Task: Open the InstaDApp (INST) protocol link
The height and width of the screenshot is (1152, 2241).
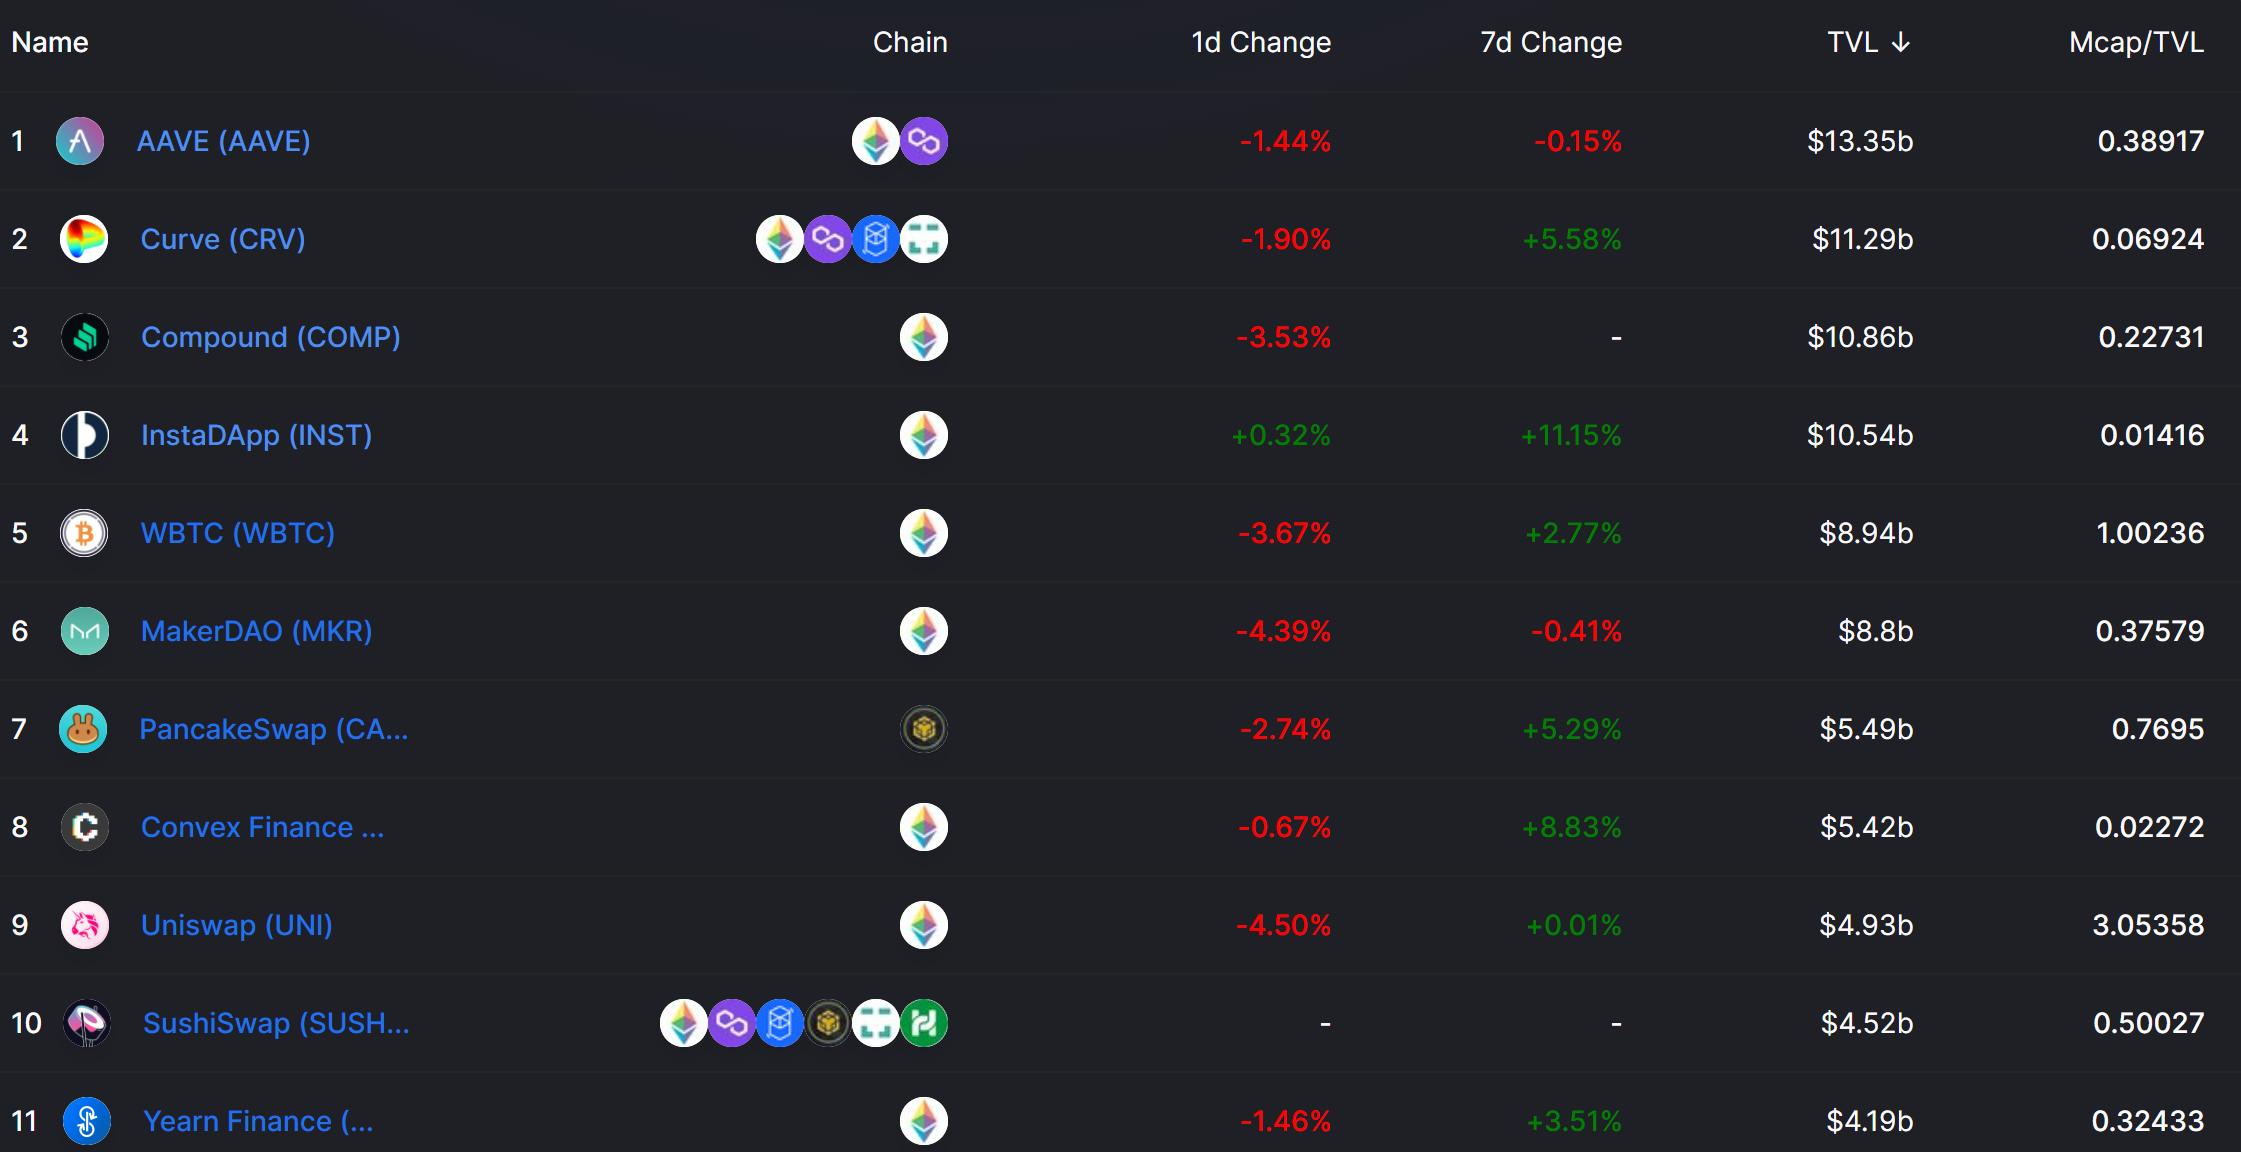Action: tap(256, 435)
